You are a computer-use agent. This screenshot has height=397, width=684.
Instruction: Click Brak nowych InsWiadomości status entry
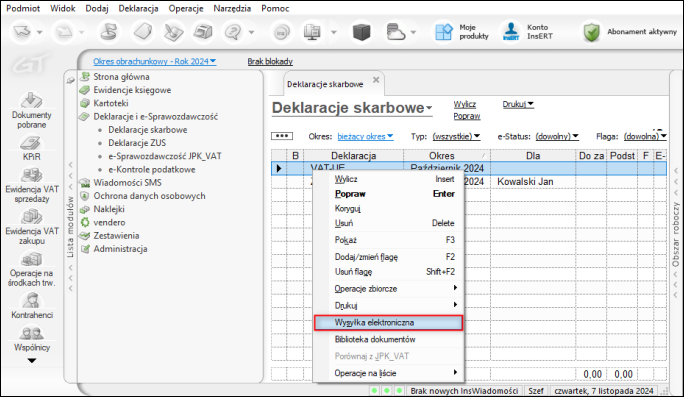point(464,391)
